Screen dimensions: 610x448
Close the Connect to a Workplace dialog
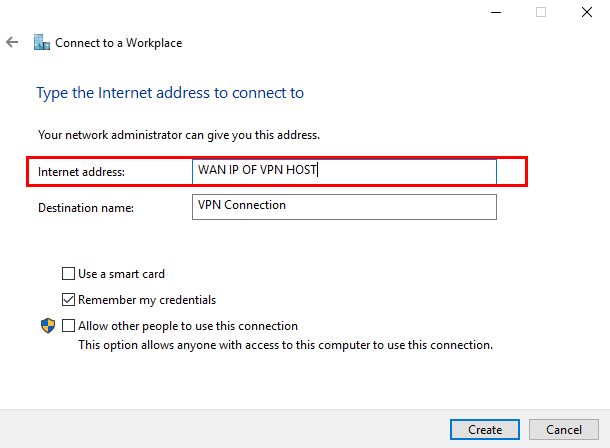pos(586,12)
